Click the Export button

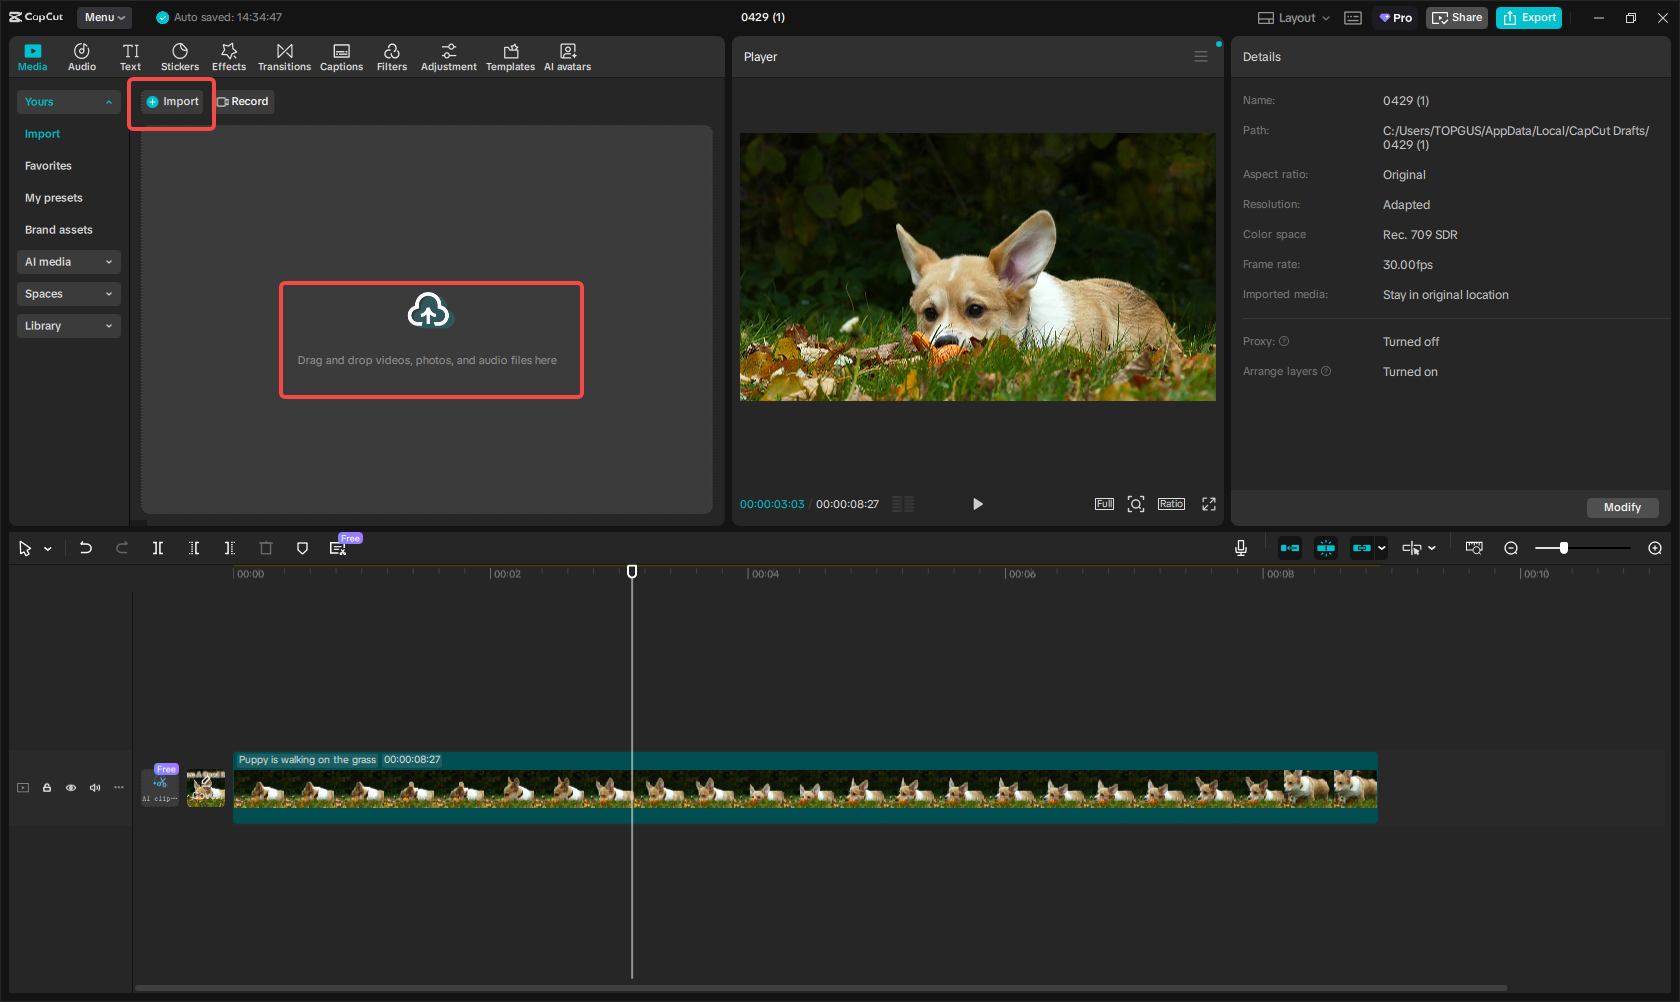coord(1528,17)
